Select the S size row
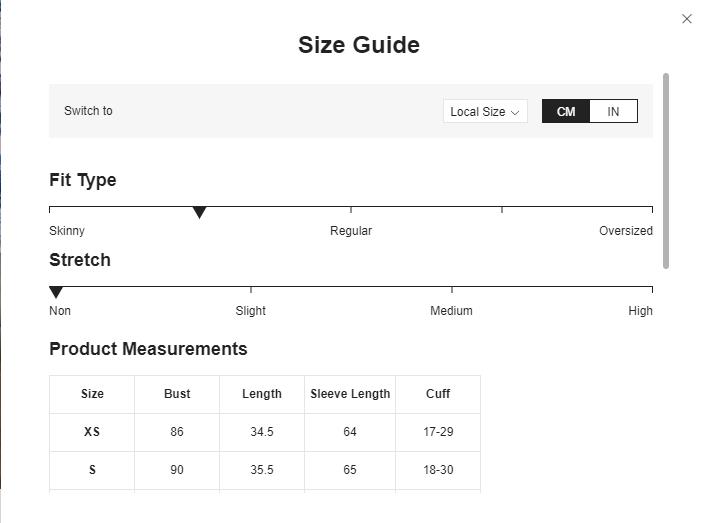Screen dimensions: 706x523 click(x=92, y=470)
